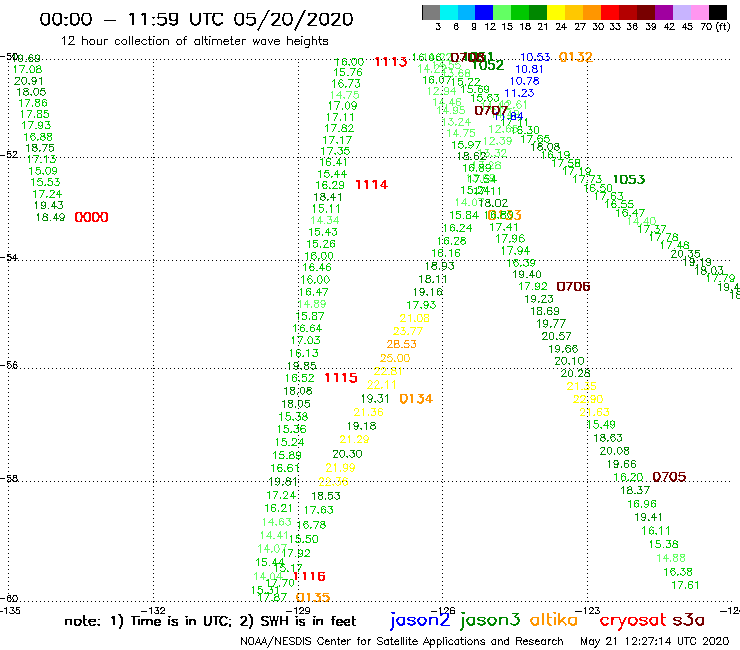
Task: Click the '22.81' wave height value
Action: [x=388, y=371]
